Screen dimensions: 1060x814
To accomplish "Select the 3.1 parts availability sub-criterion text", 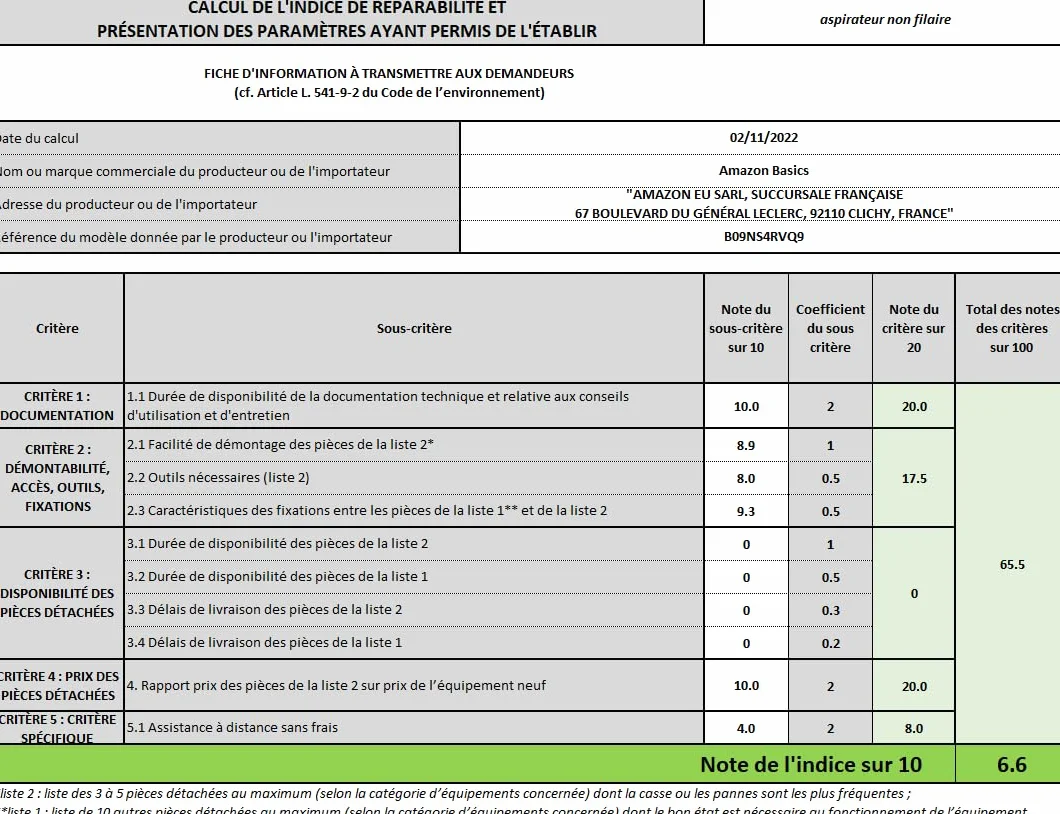I will tap(277, 544).
